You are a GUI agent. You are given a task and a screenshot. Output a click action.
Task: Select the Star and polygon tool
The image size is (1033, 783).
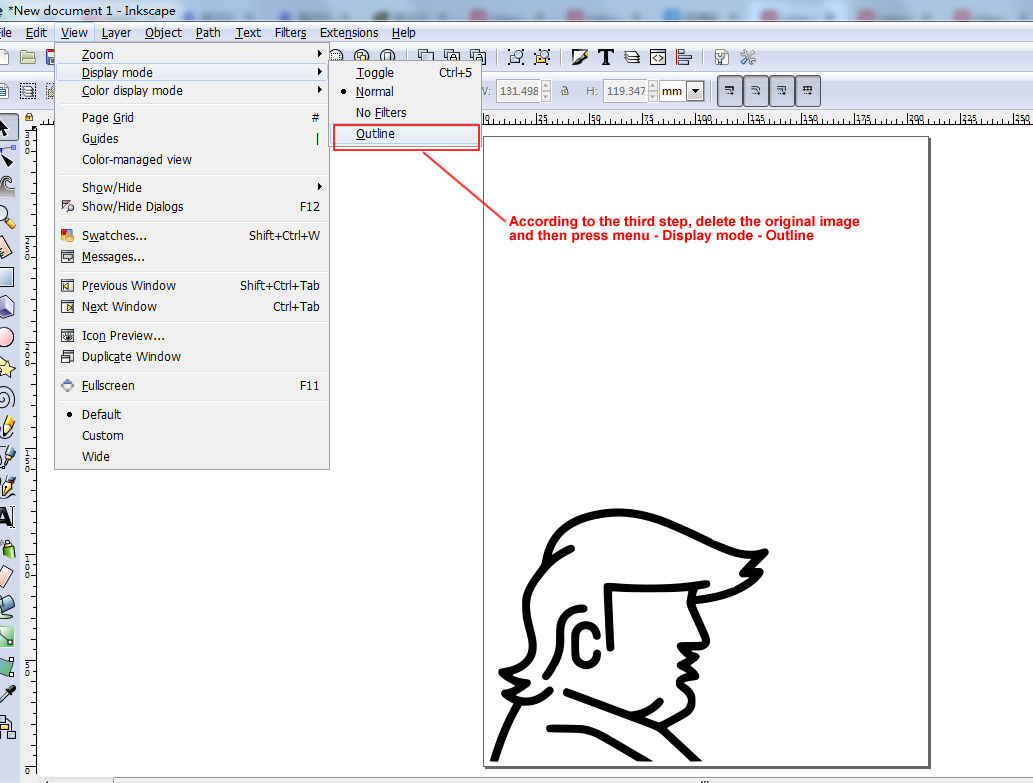click(6, 368)
